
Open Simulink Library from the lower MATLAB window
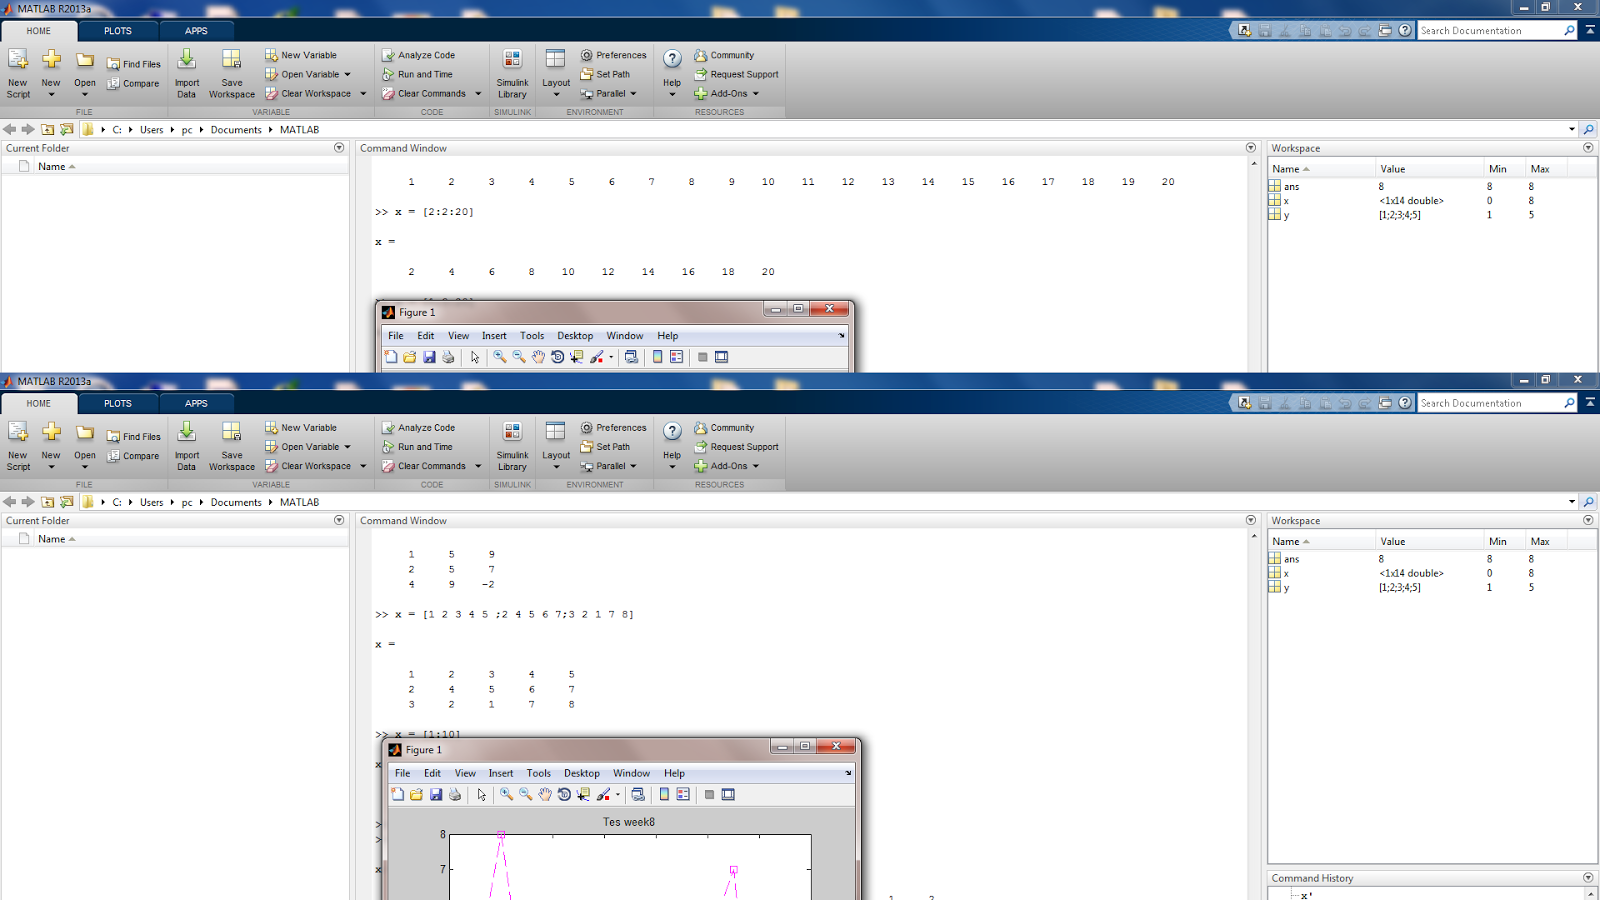pyautogui.click(x=512, y=447)
